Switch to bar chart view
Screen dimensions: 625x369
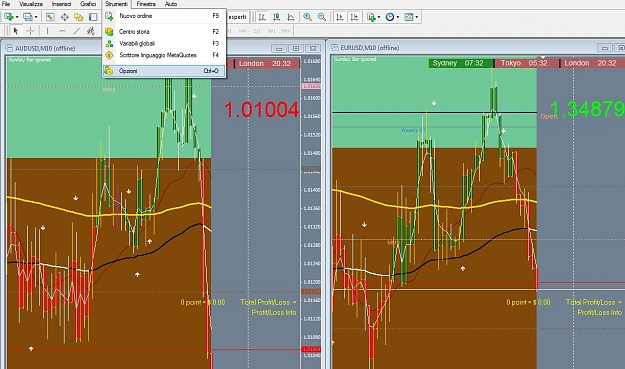pos(262,17)
